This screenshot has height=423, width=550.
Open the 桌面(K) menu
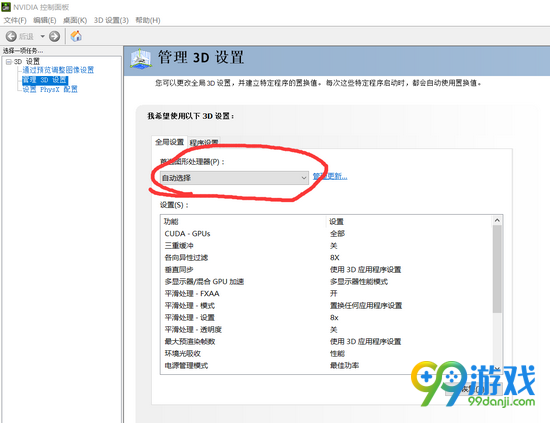[75, 20]
